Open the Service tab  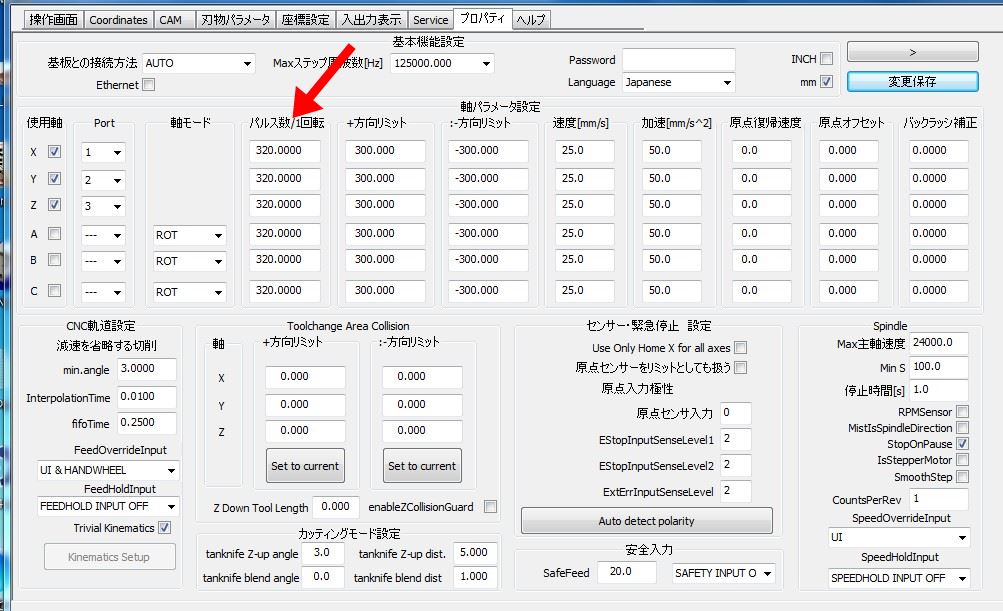click(x=430, y=19)
